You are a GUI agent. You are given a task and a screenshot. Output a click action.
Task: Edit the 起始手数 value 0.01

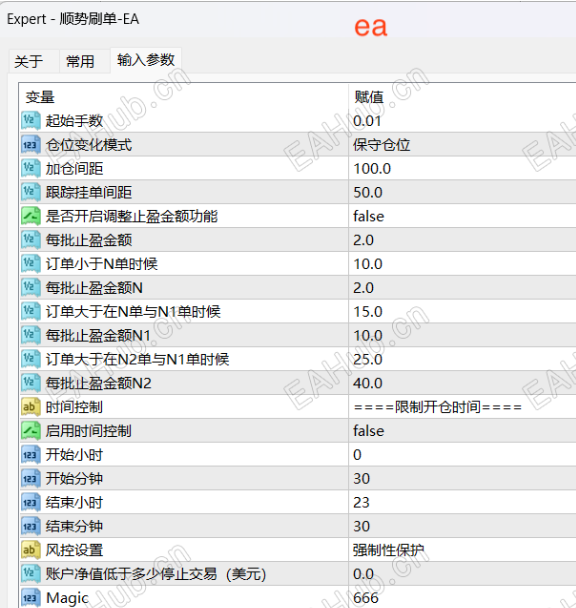coord(367,121)
